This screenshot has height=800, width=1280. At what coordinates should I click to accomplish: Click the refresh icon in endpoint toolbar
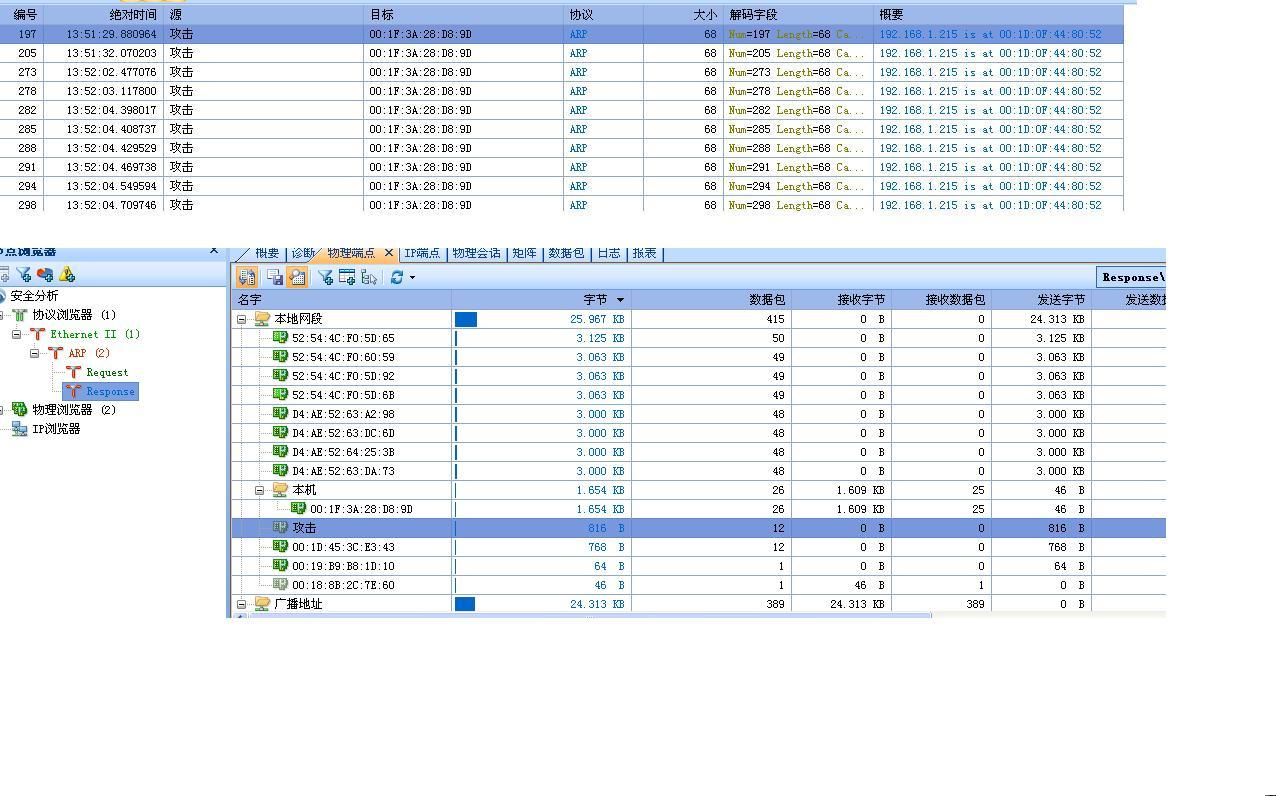tap(397, 278)
